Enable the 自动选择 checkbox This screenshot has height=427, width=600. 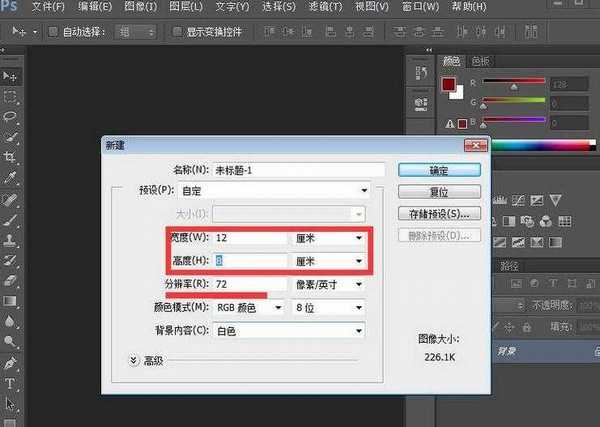pos(53,32)
